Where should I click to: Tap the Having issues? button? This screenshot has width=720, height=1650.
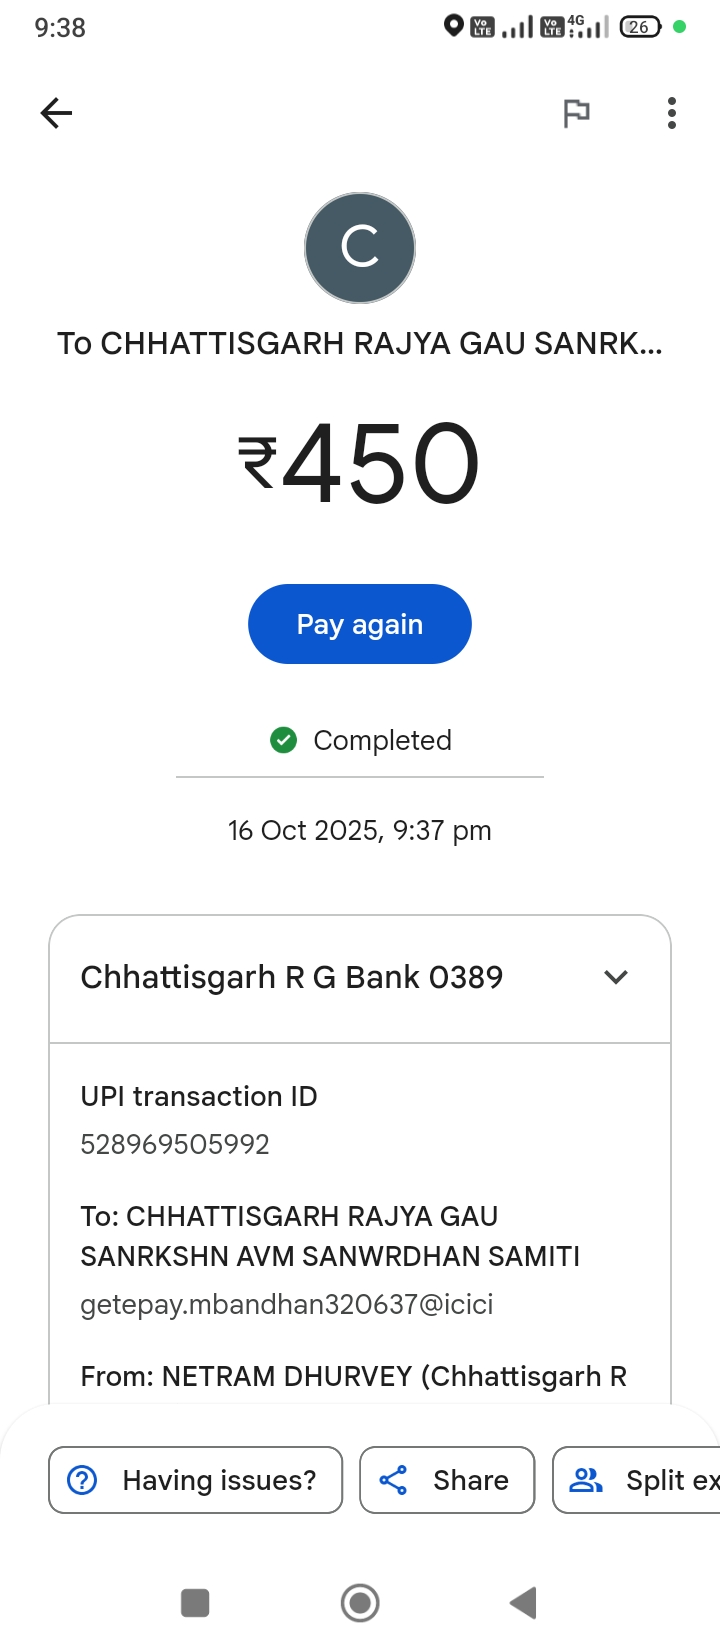tap(196, 1480)
